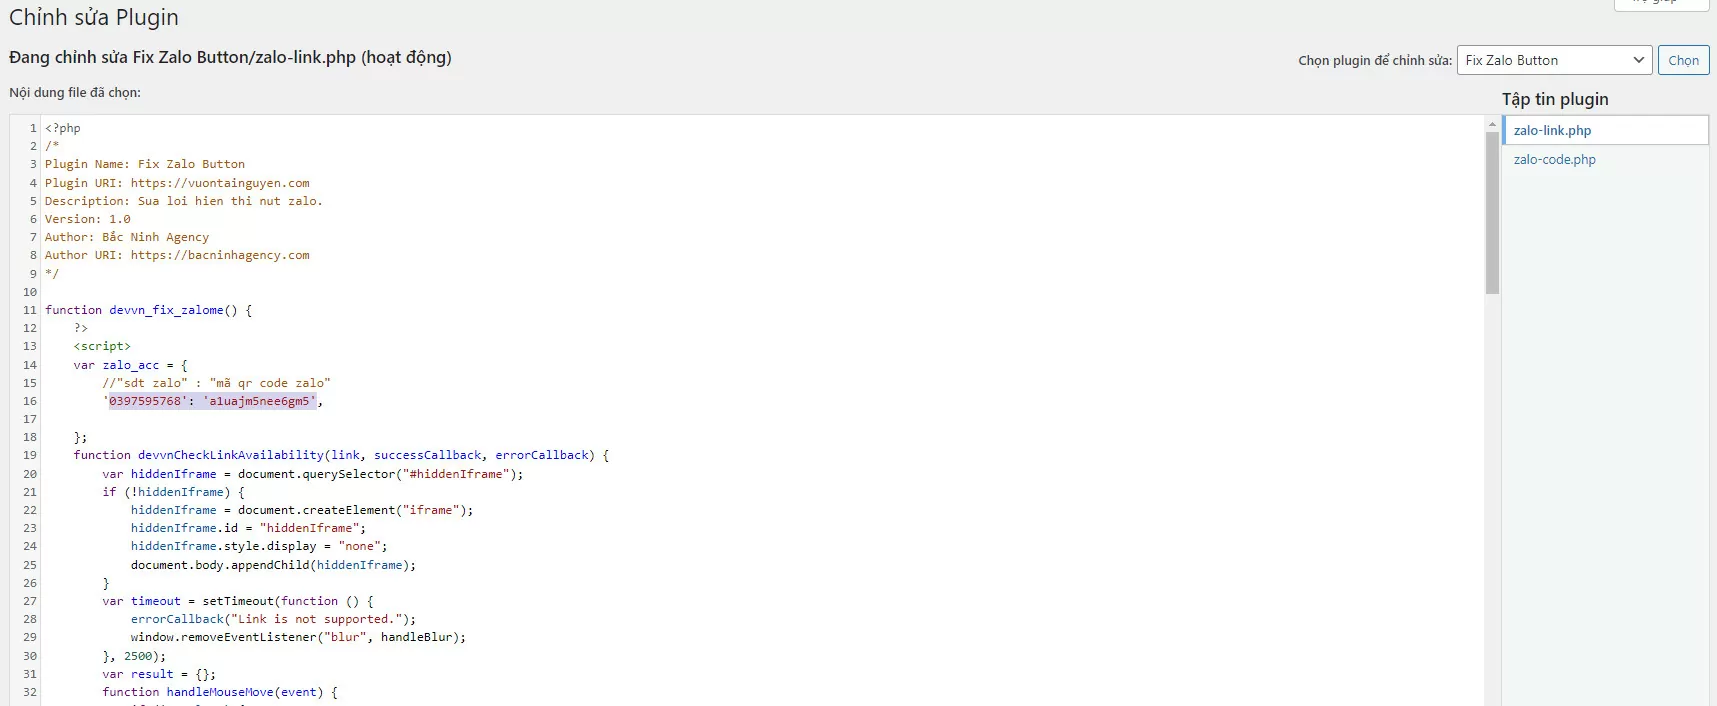
Task: Click the 'window.removeEventListener("blur", handleBlur)' line
Action: pos(298,637)
